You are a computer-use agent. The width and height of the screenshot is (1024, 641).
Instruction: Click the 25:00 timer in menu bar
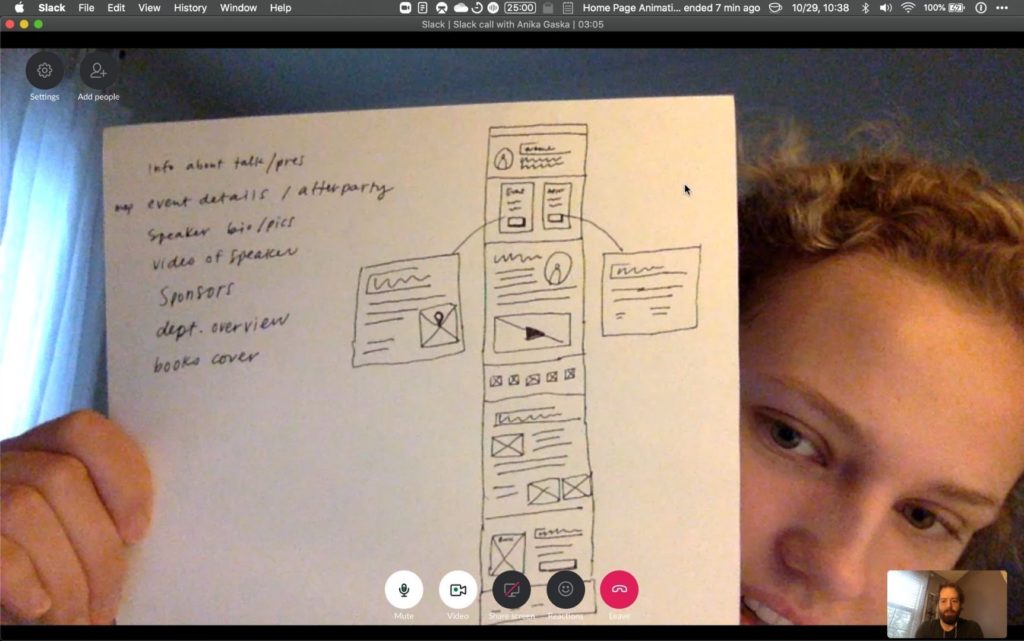pyautogui.click(x=519, y=8)
